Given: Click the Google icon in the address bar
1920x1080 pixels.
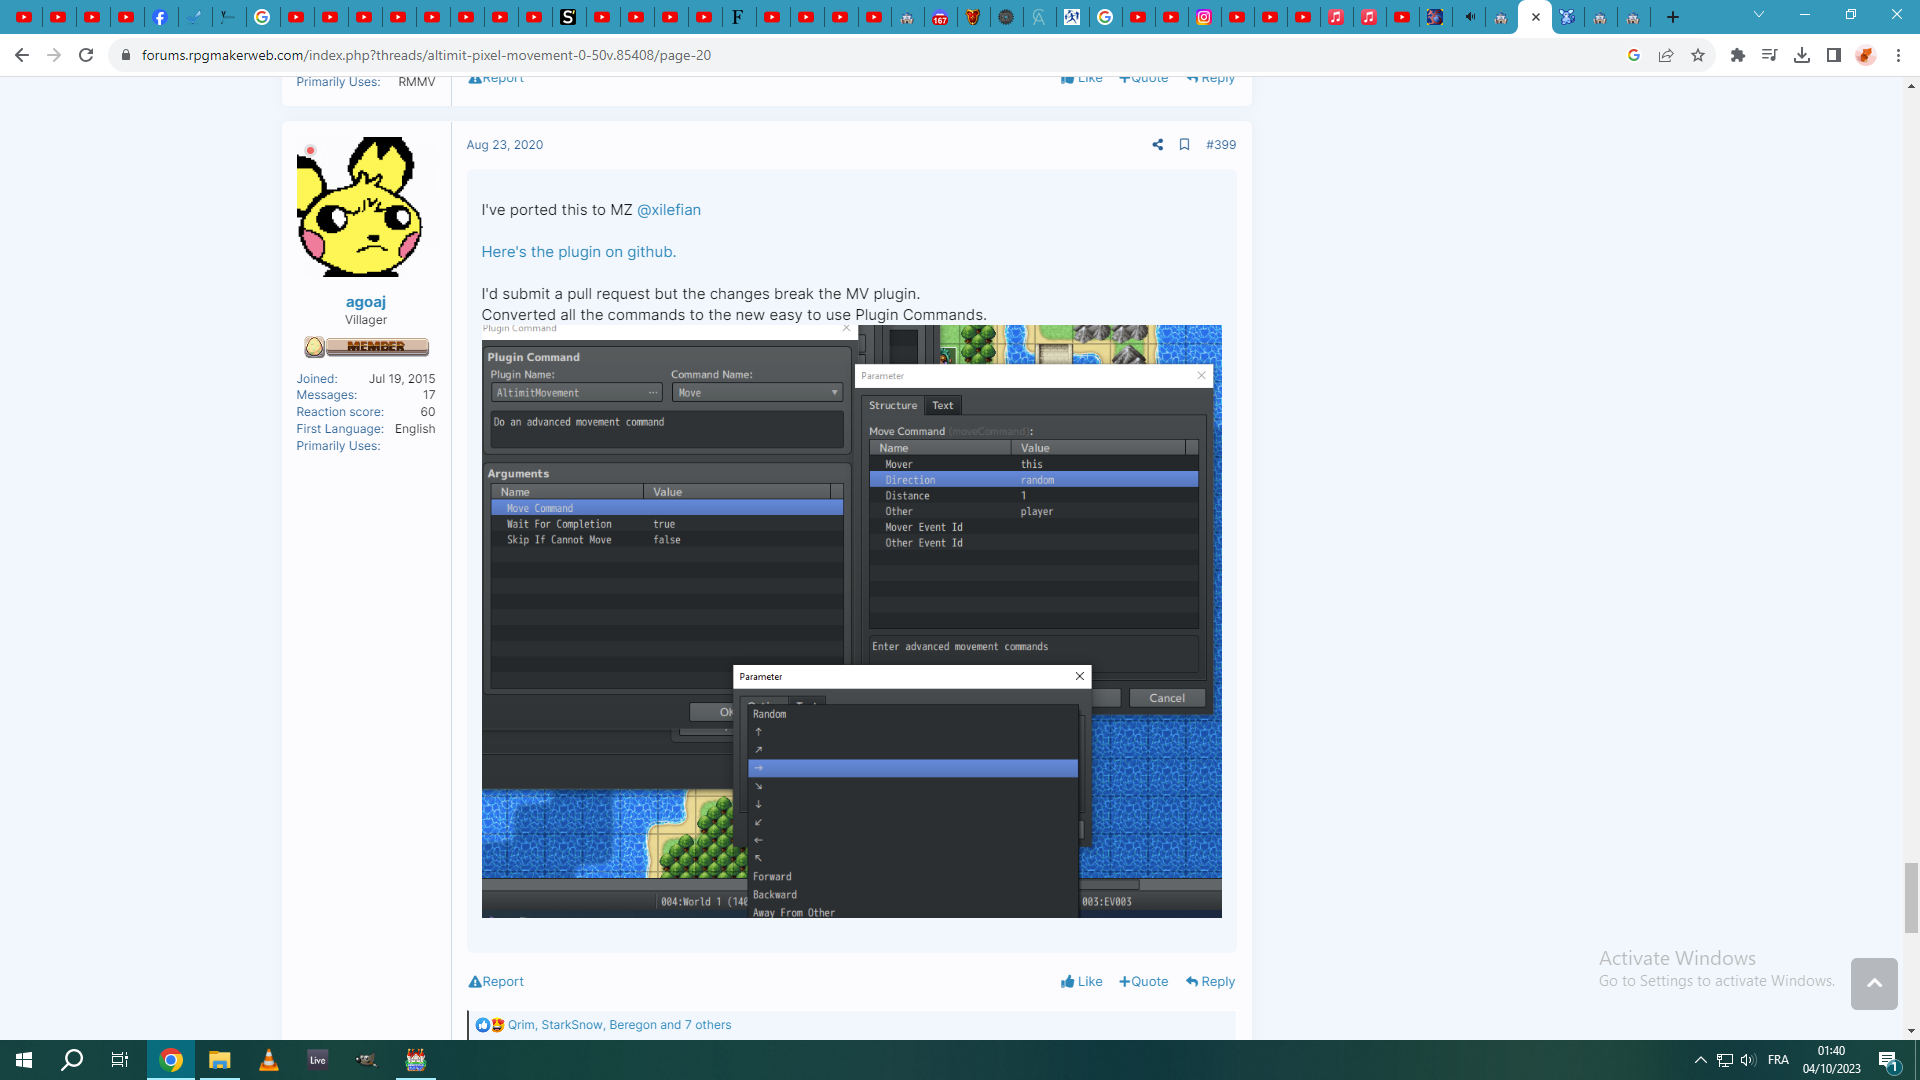Looking at the screenshot, I should tap(1634, 55).
